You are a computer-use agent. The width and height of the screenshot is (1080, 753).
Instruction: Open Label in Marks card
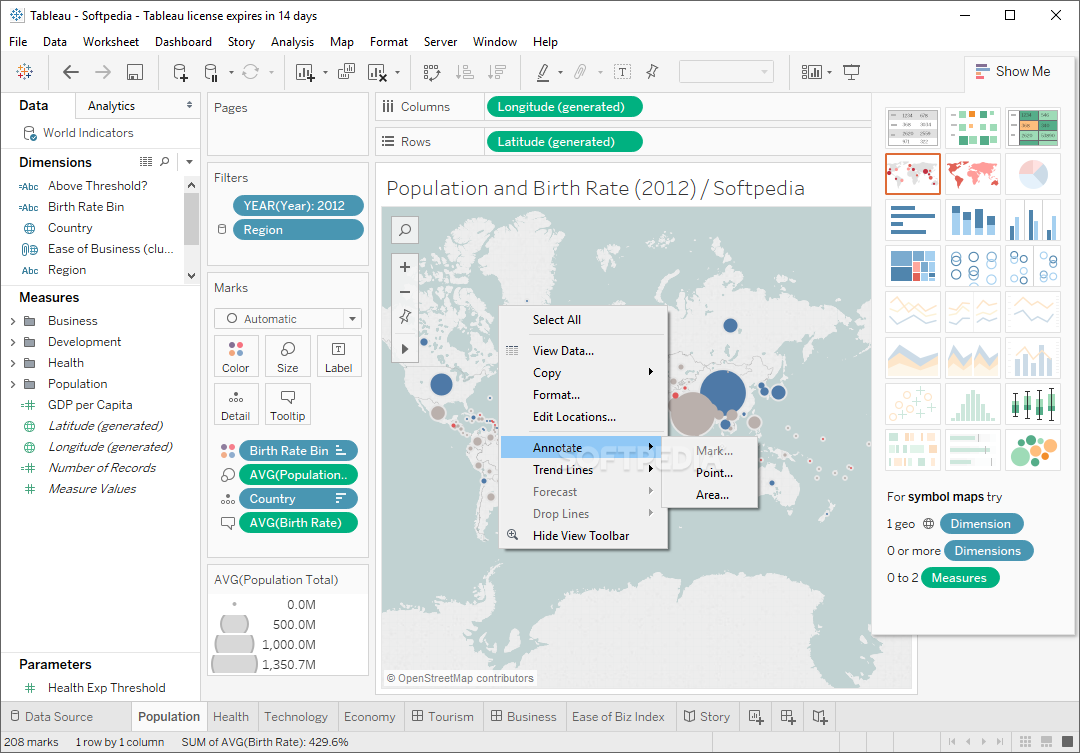(338, 355)
